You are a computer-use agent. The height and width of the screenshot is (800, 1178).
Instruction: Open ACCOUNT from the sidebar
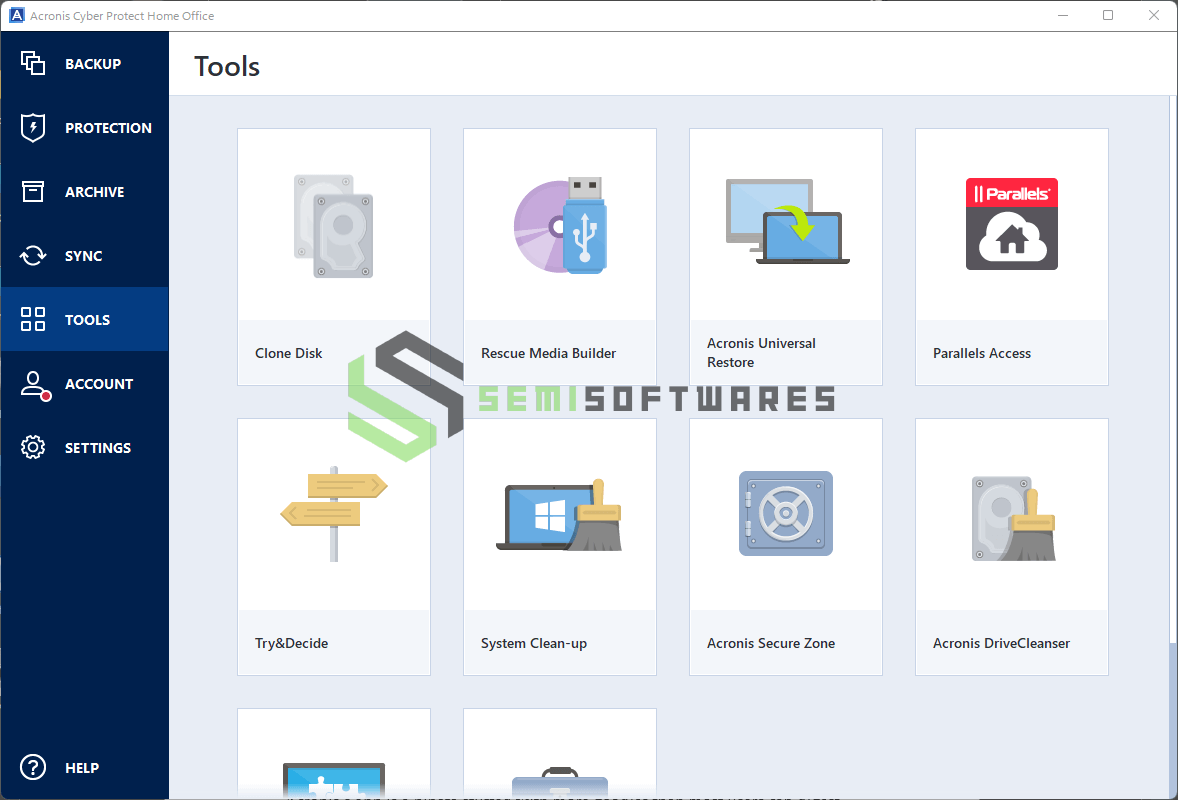pos(85,384)
